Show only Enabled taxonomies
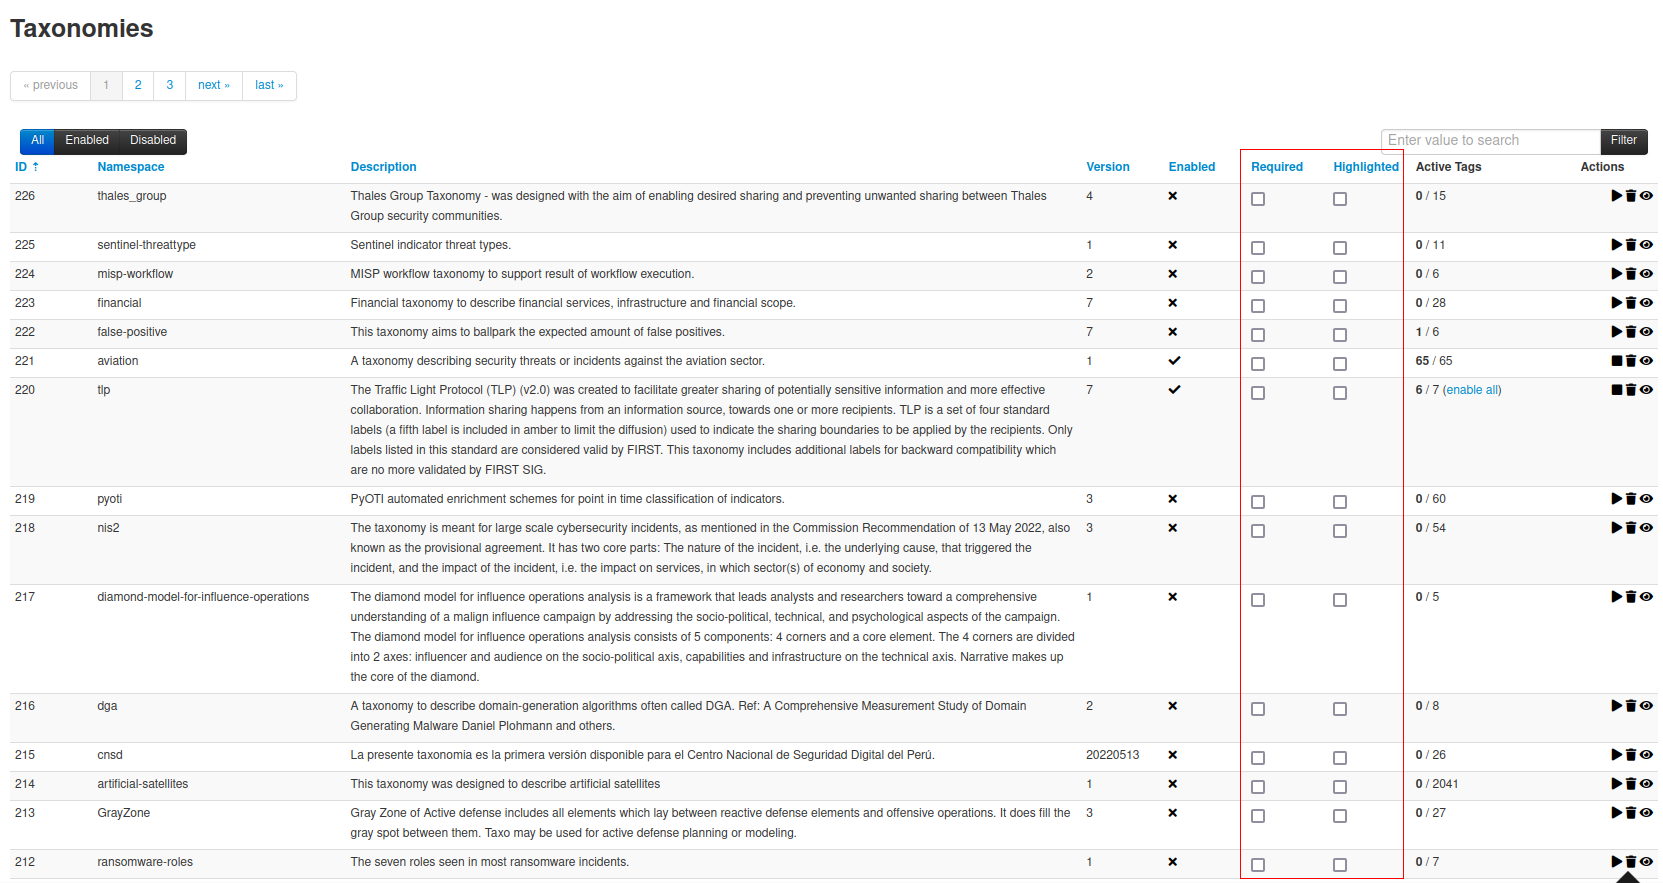The width and height of the screenshot is (1663, 883). coord(87,141)
